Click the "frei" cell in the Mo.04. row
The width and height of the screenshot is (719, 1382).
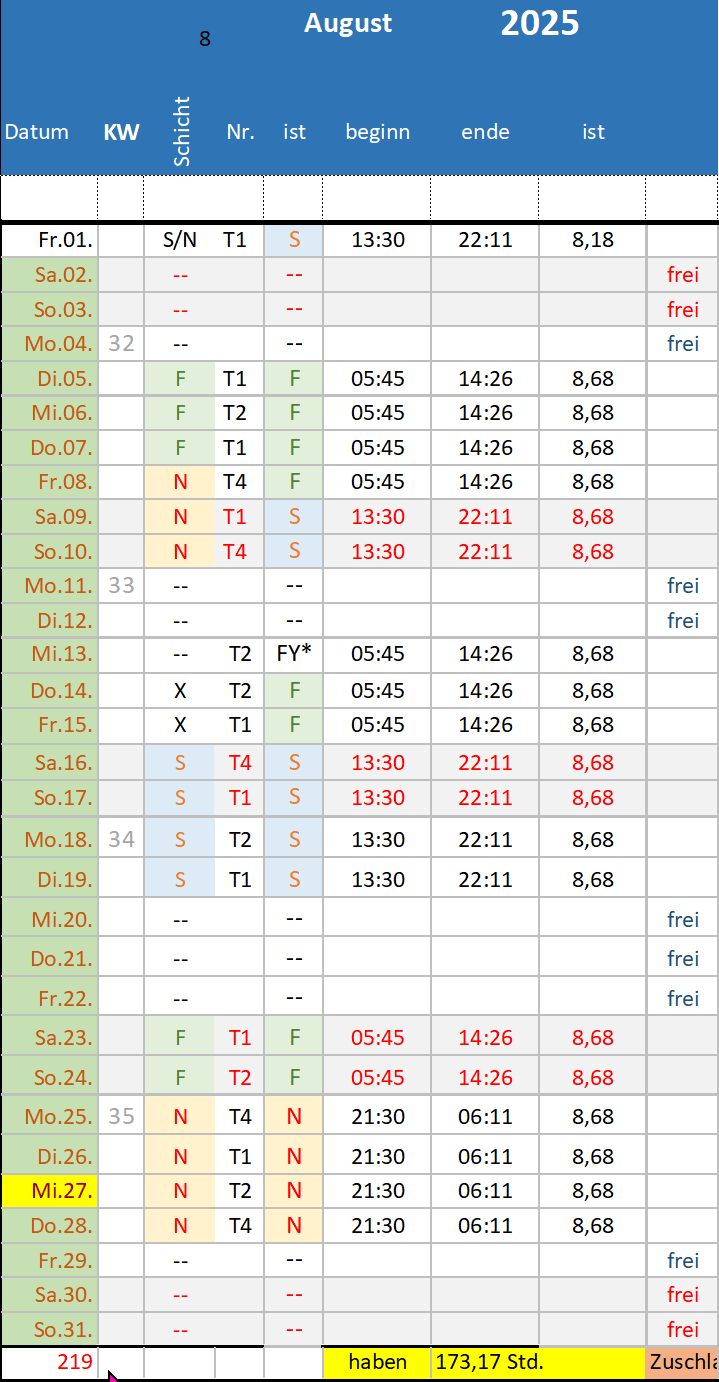683,344
